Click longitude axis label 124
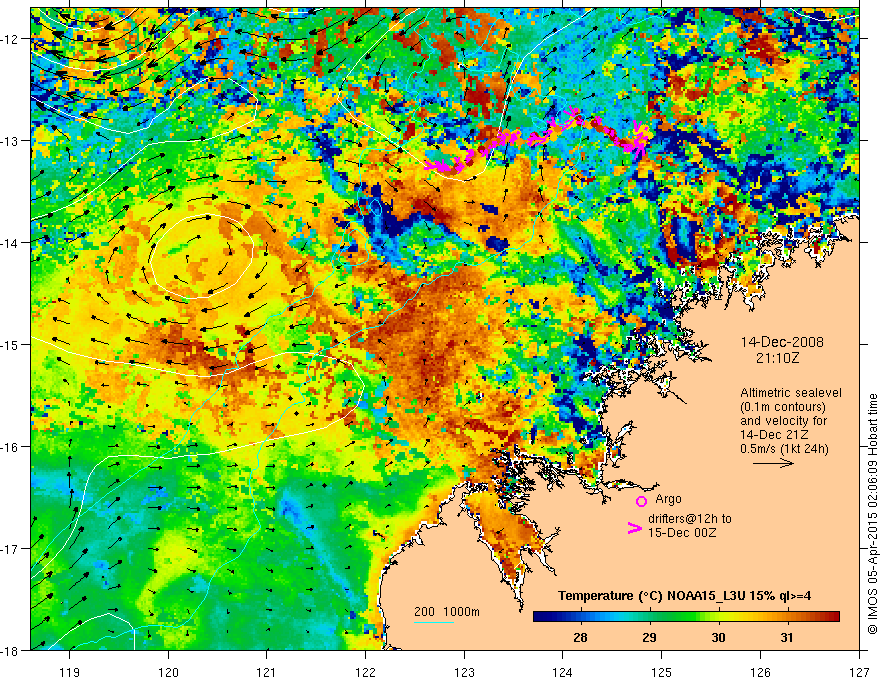Viewport: 880px width, 680px height. point(563,673)
